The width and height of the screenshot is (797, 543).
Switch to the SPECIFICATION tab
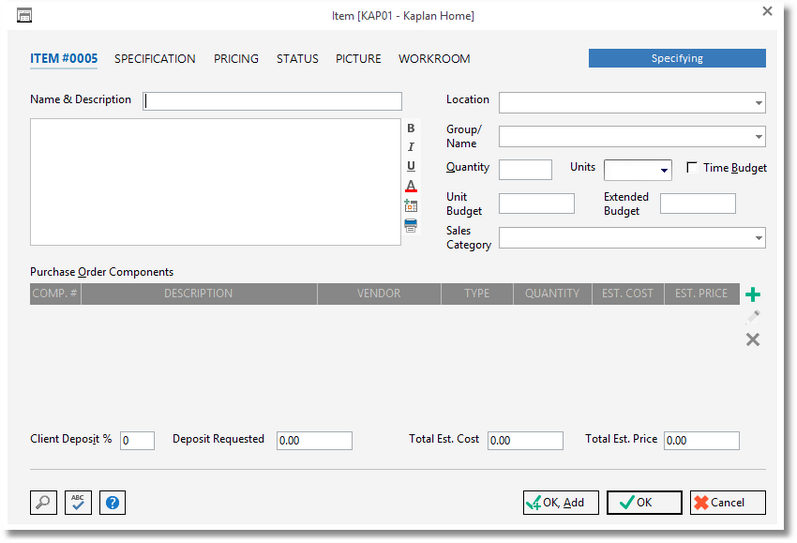click(155, 59)
